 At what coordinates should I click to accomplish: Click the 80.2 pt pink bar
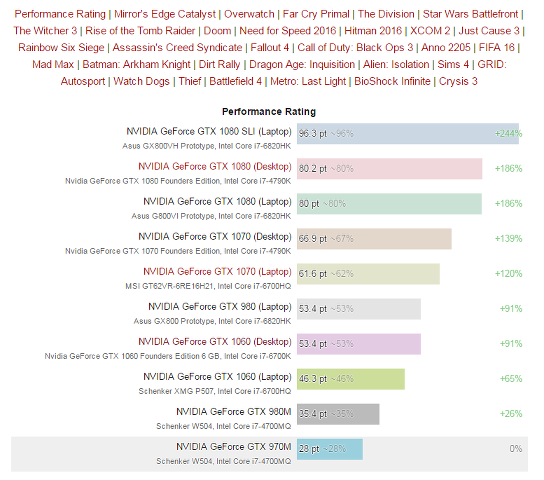(x=390, y=169)
